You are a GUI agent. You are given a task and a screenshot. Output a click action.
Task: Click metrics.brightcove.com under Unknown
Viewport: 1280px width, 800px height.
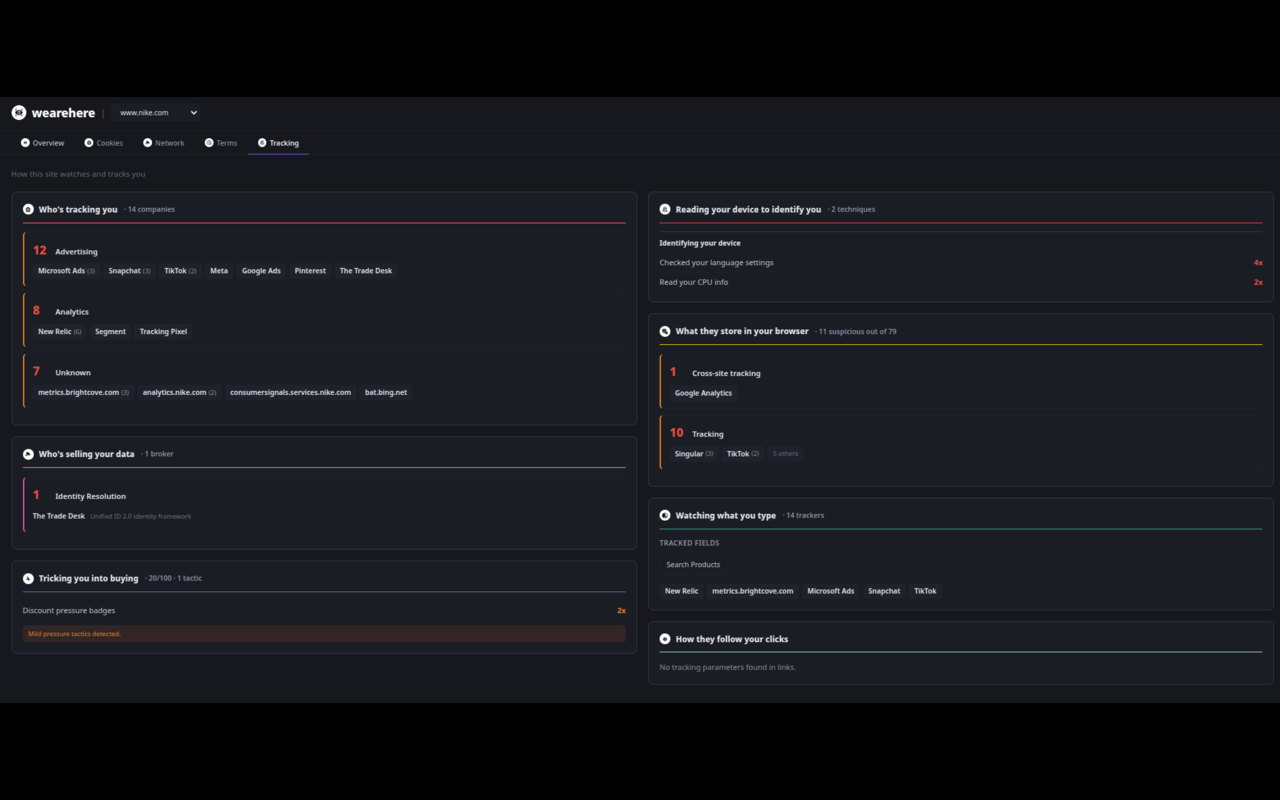coord(83,393)
